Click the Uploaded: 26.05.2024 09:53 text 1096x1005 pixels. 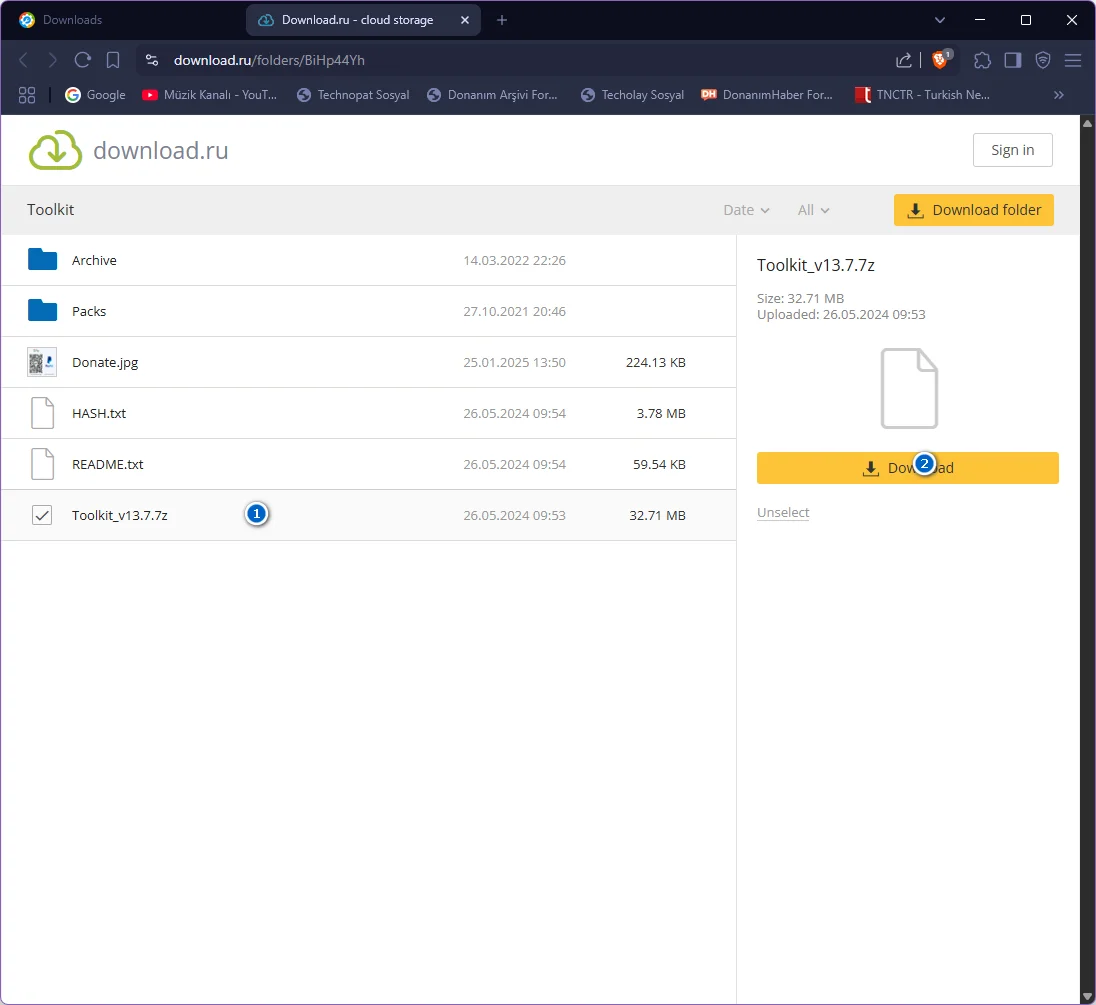[x=841, y=314]
